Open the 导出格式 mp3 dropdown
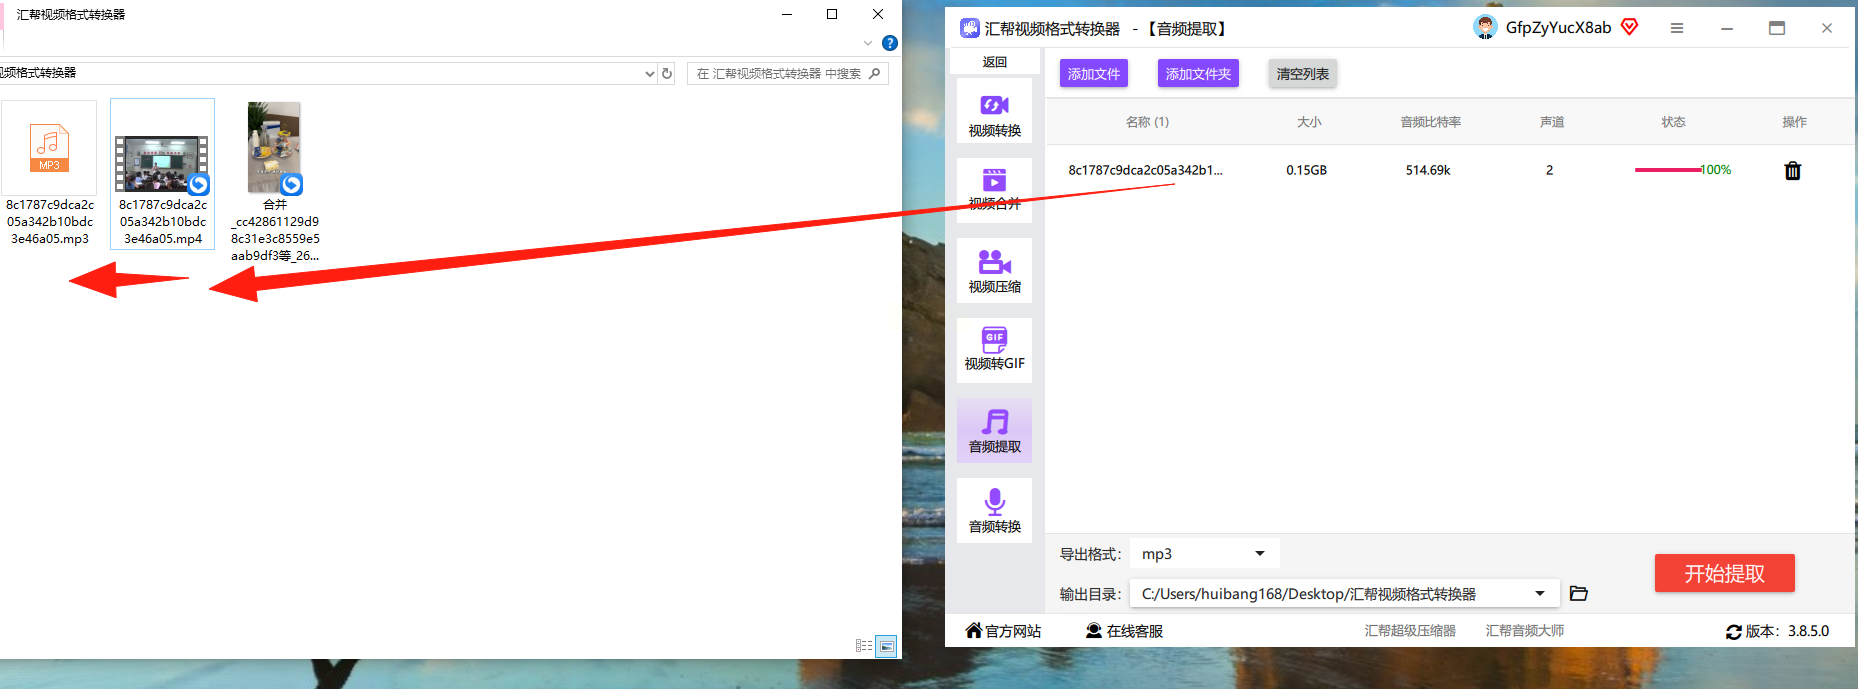The image size is (1858, 689). tap(1204, 554)
